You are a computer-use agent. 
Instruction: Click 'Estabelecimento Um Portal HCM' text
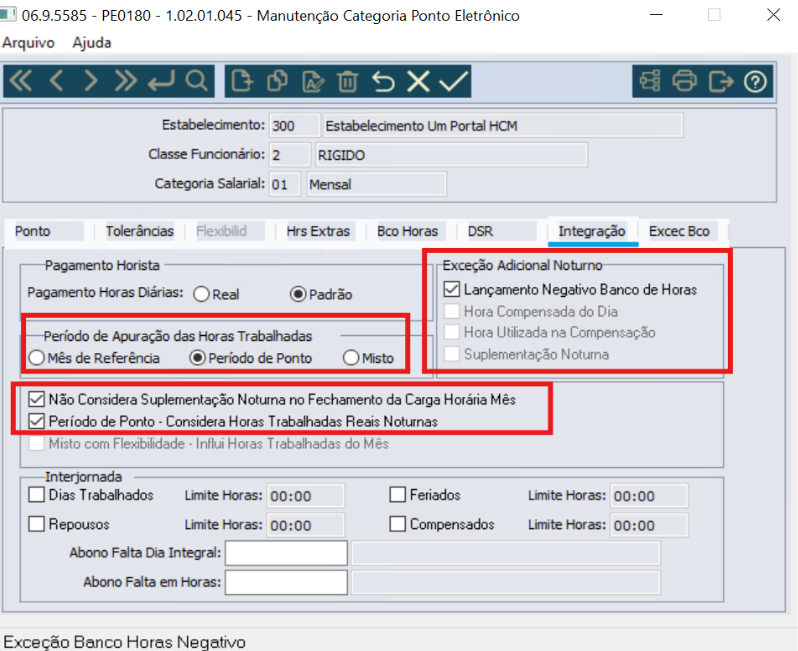pyautogui.click(x=421, y=126)
